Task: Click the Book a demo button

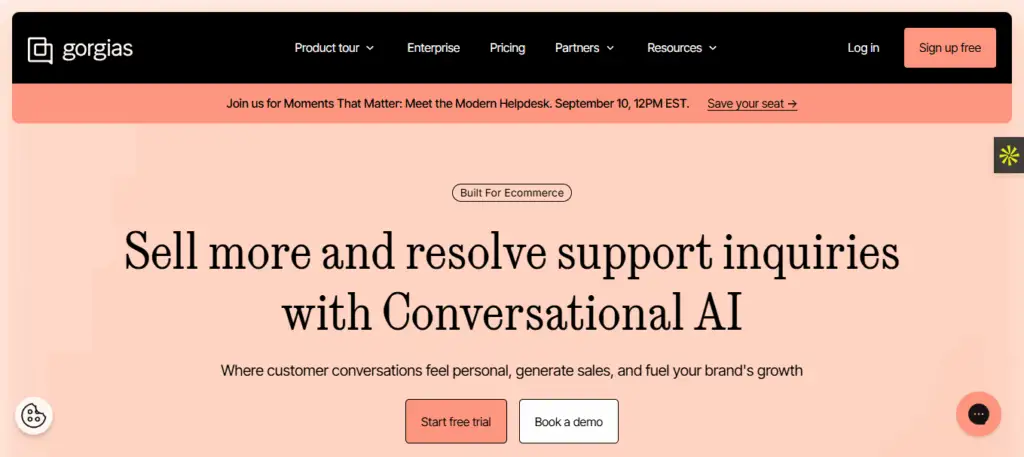Action: click(x=569, y=422)
